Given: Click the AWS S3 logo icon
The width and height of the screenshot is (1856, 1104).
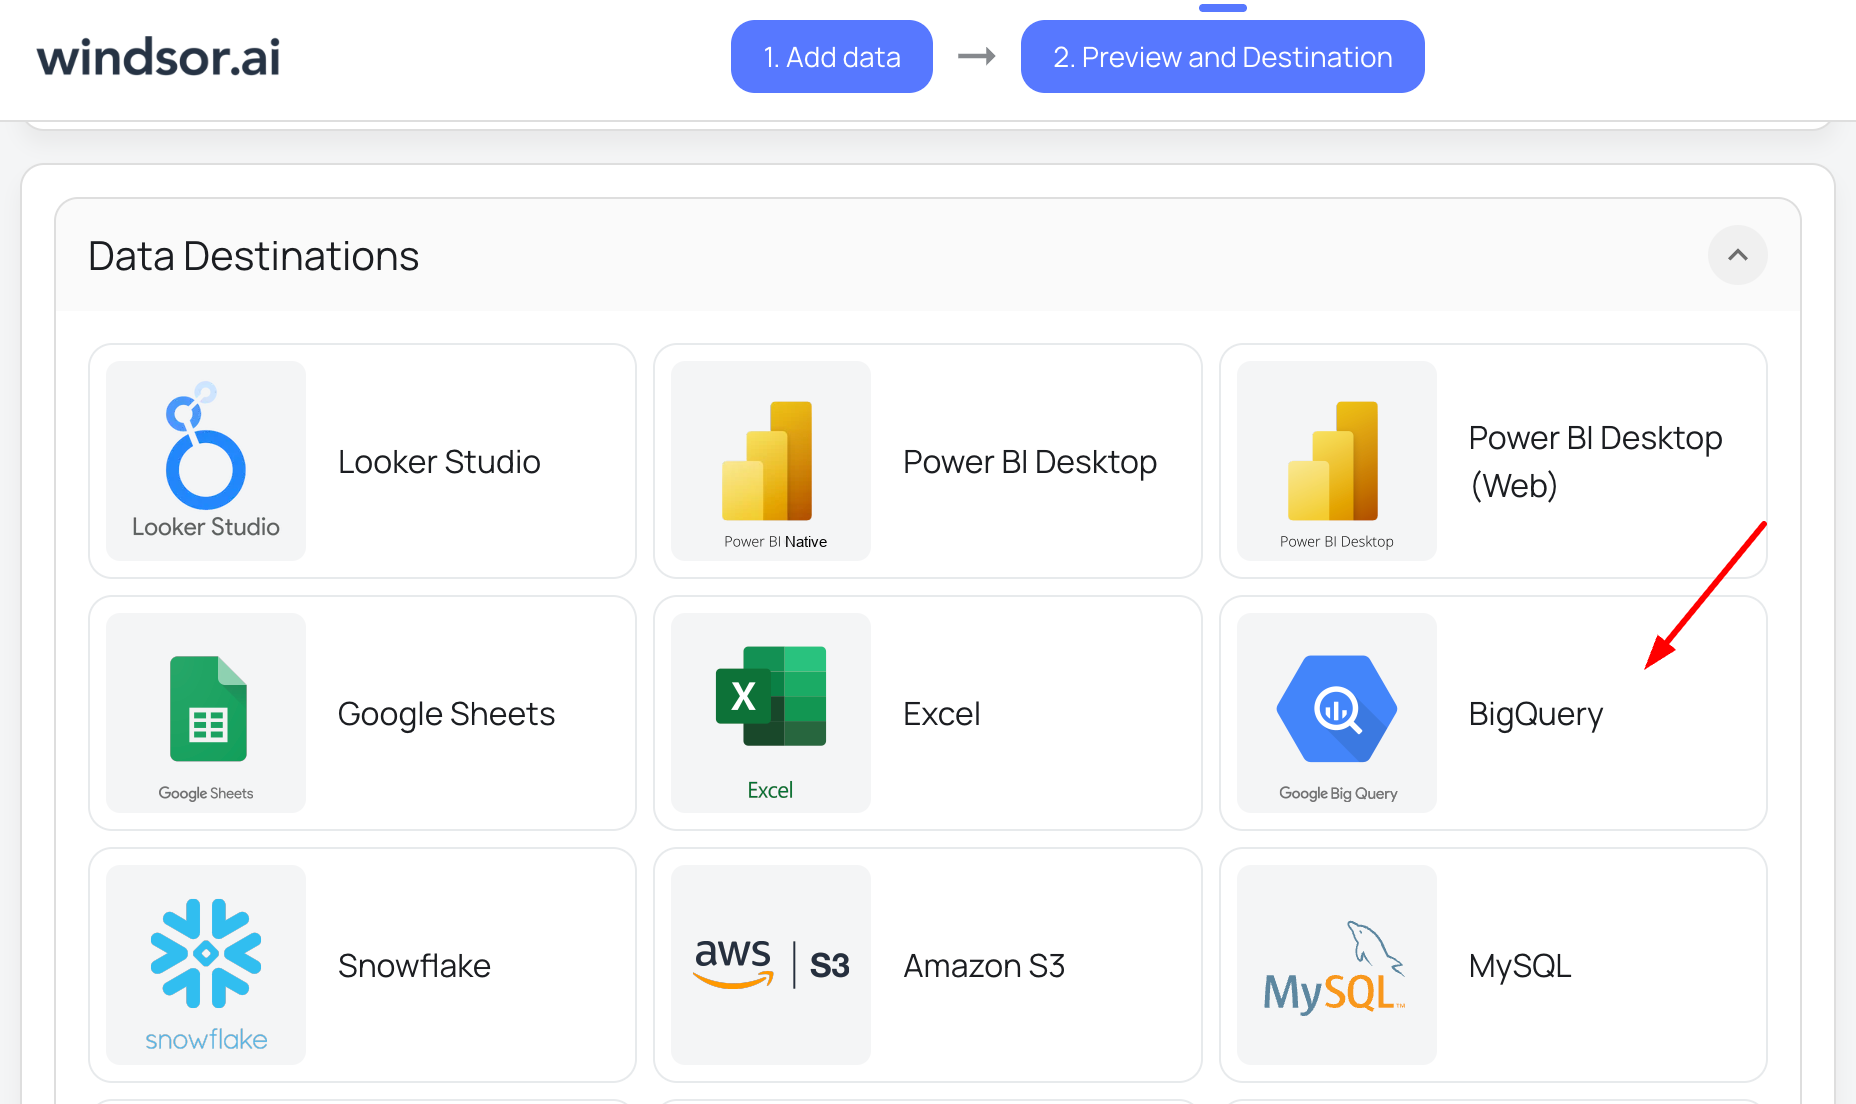Looking at the screenshot, I should pyautogui.click(x=771, y=965).
